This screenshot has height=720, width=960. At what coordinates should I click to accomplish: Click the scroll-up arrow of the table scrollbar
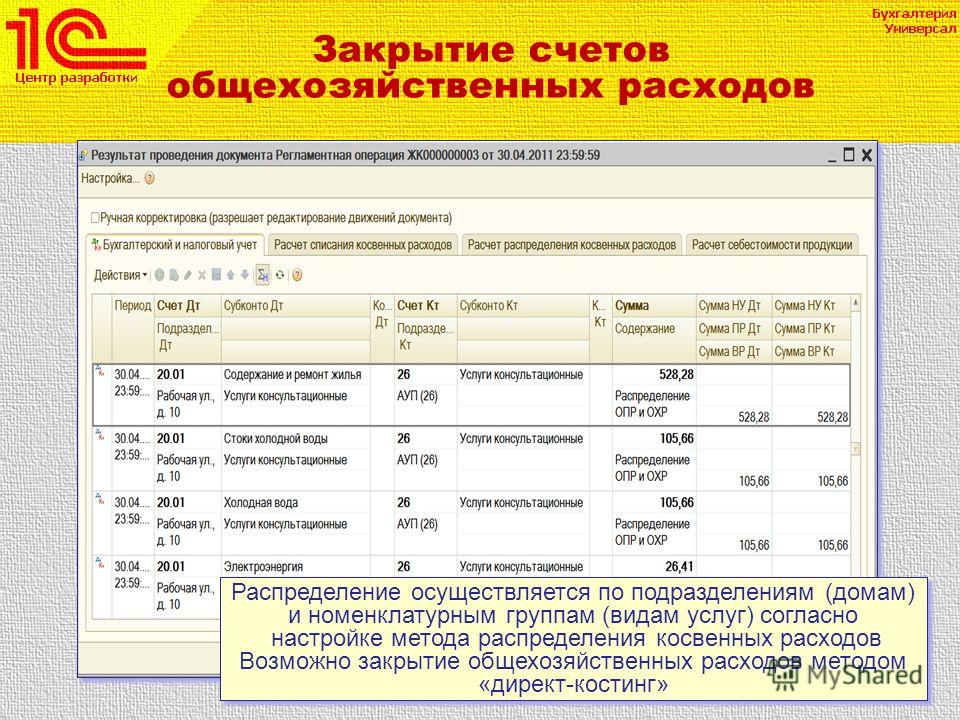856,302
